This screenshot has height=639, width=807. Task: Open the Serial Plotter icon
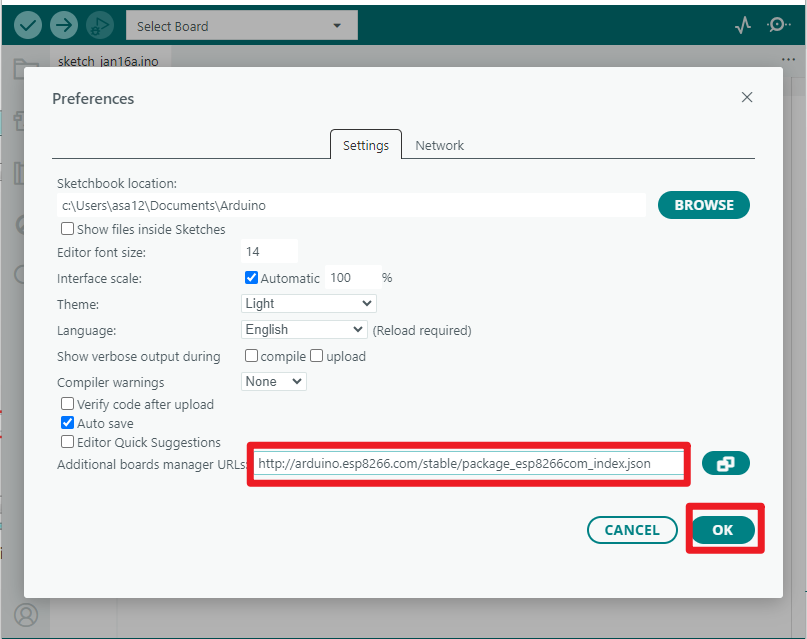coord(743,25)
